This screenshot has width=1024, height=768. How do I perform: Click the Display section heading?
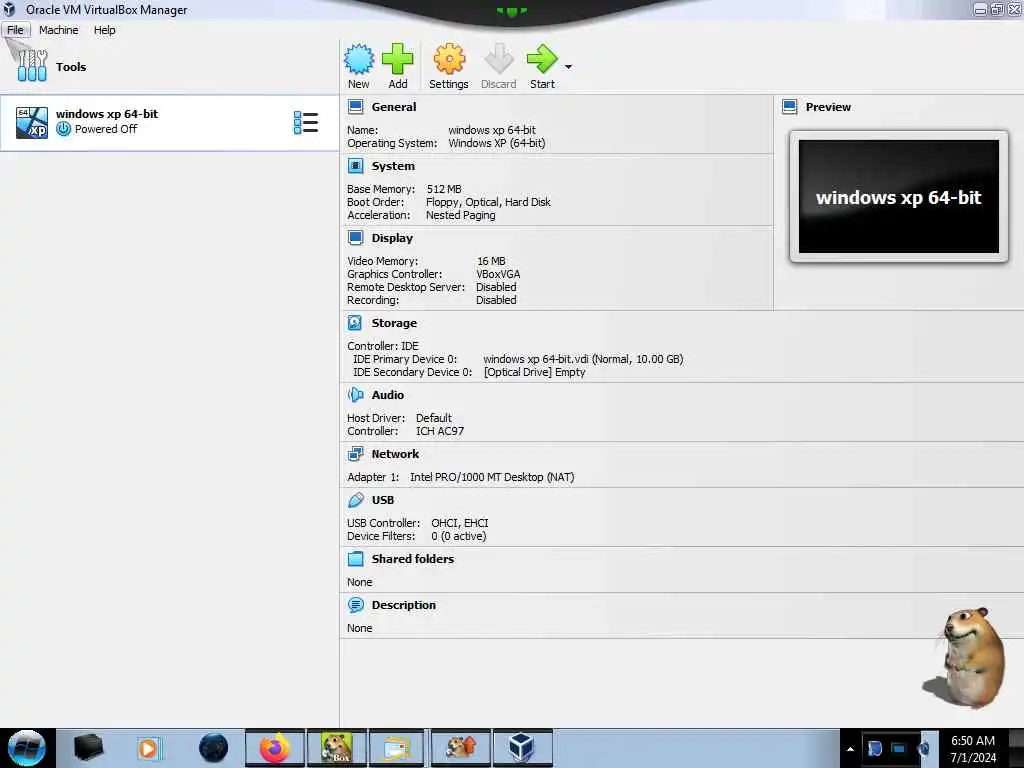pyautogui.click(x=392, y=238)
